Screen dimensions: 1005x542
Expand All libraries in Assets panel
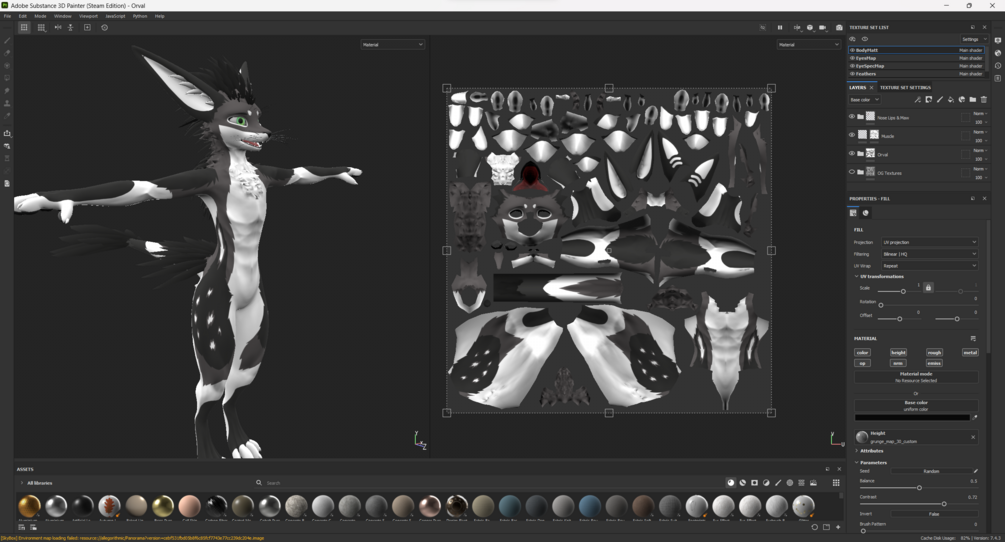[22, 482]
